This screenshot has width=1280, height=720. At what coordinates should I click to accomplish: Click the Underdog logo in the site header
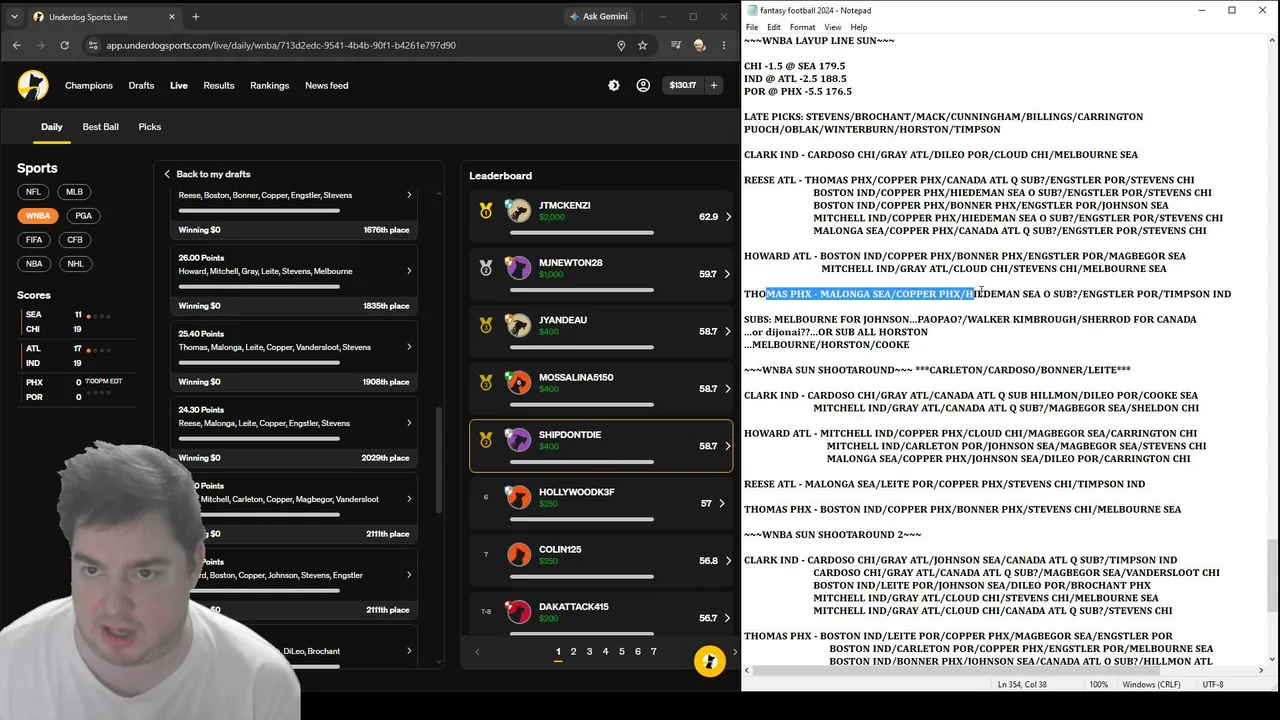(33, 85)
